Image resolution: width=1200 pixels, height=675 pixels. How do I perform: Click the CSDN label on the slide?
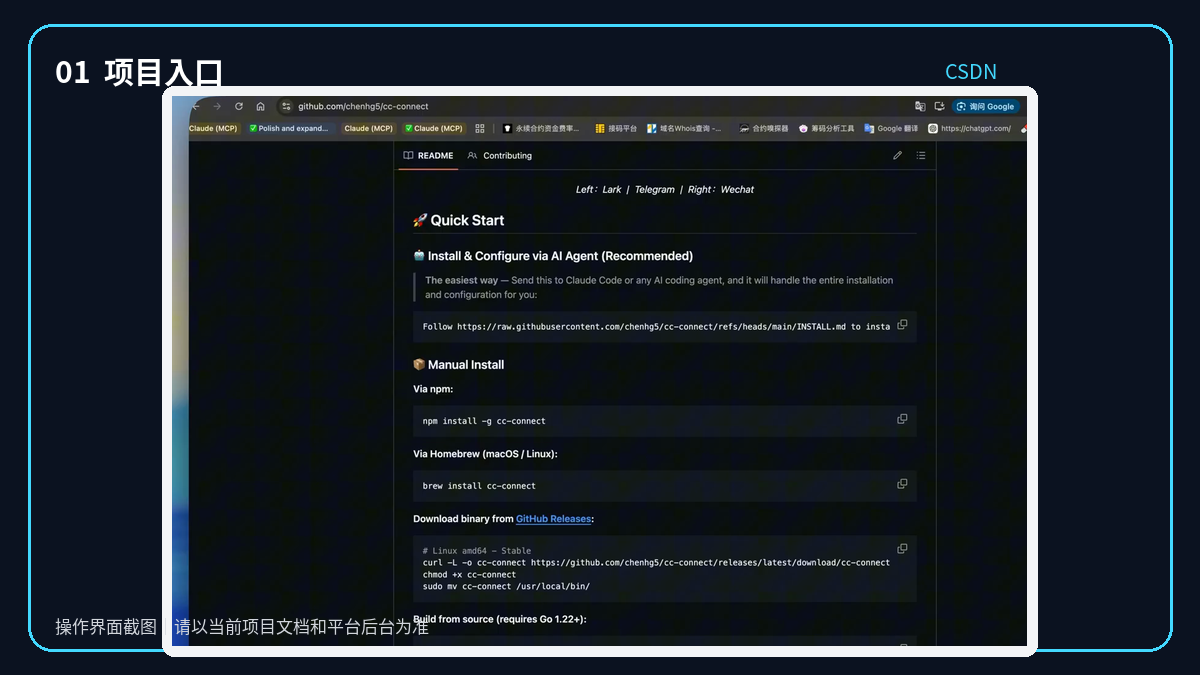(971, 72)
